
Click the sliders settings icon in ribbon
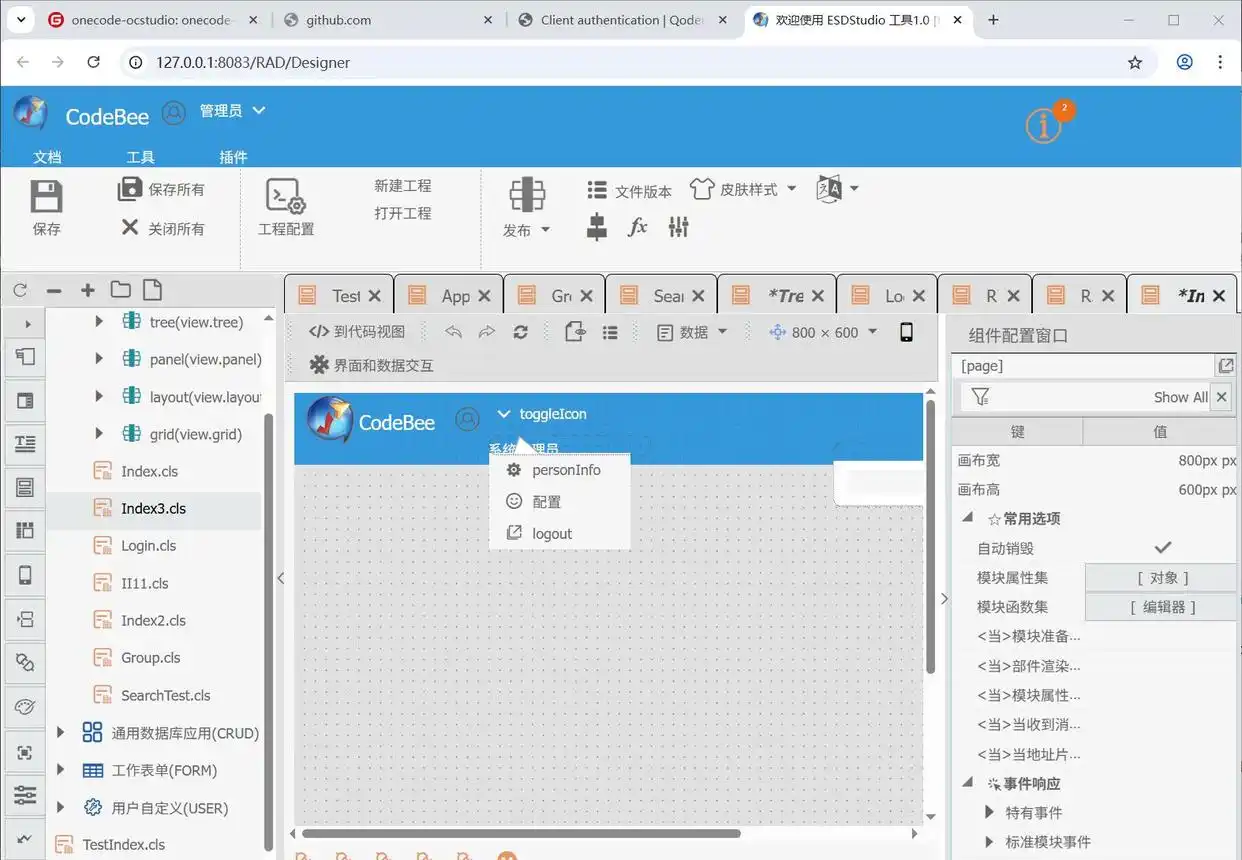point(679,227)
